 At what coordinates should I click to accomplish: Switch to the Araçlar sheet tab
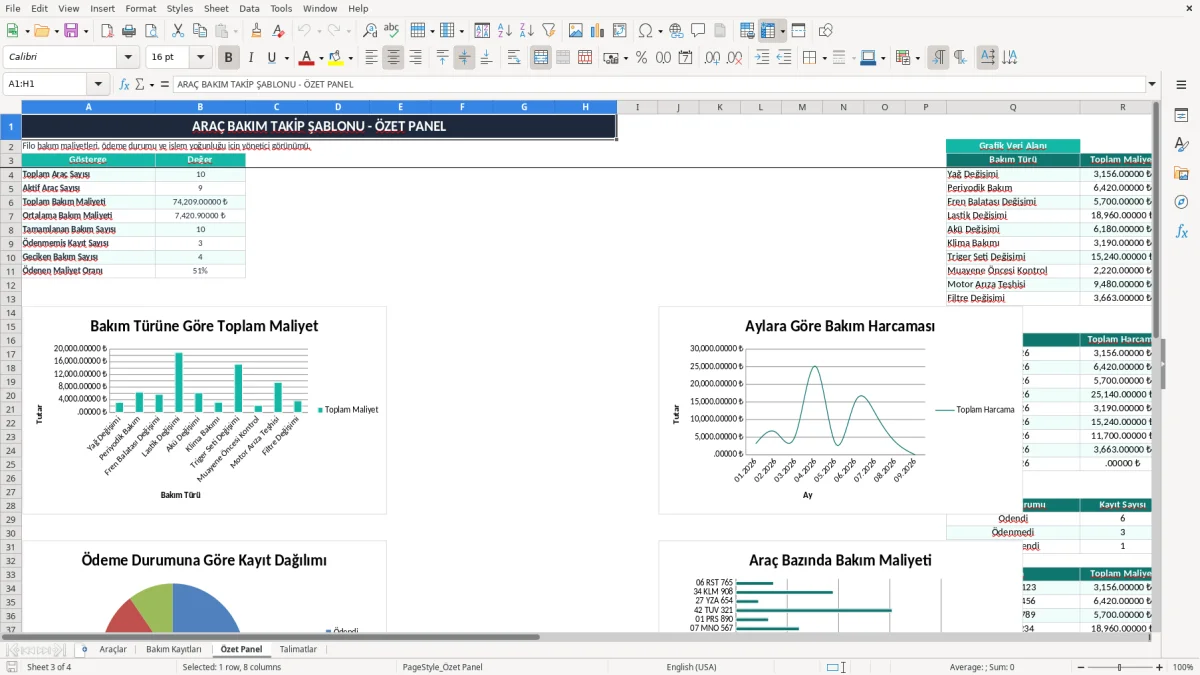(113, 649)
